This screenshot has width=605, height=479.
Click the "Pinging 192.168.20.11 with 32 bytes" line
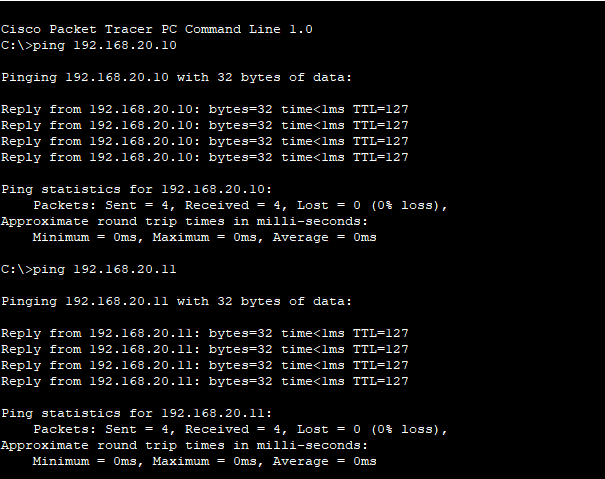coord(177,301)
